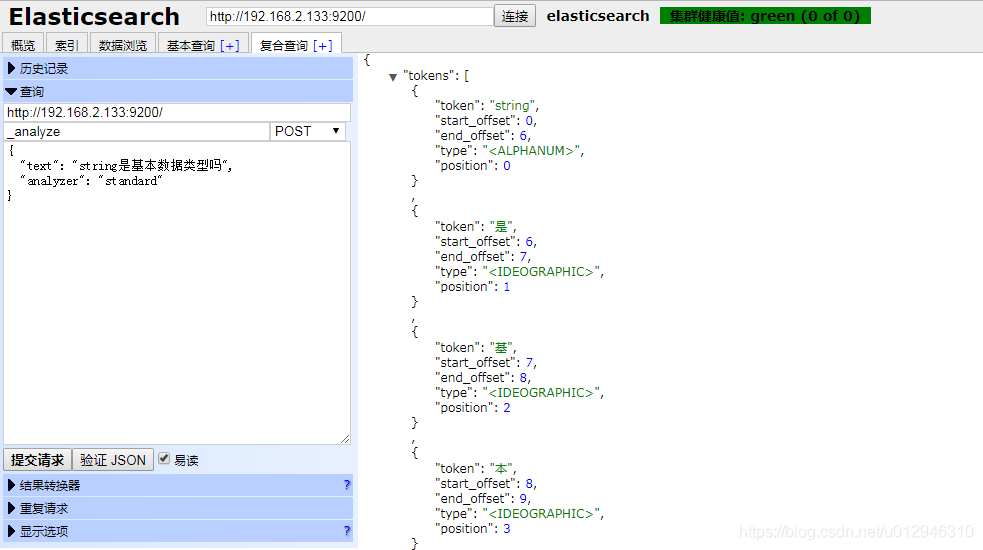Collapse the 查询 section
The image size is (983, 550).
[x=178, y=92]
